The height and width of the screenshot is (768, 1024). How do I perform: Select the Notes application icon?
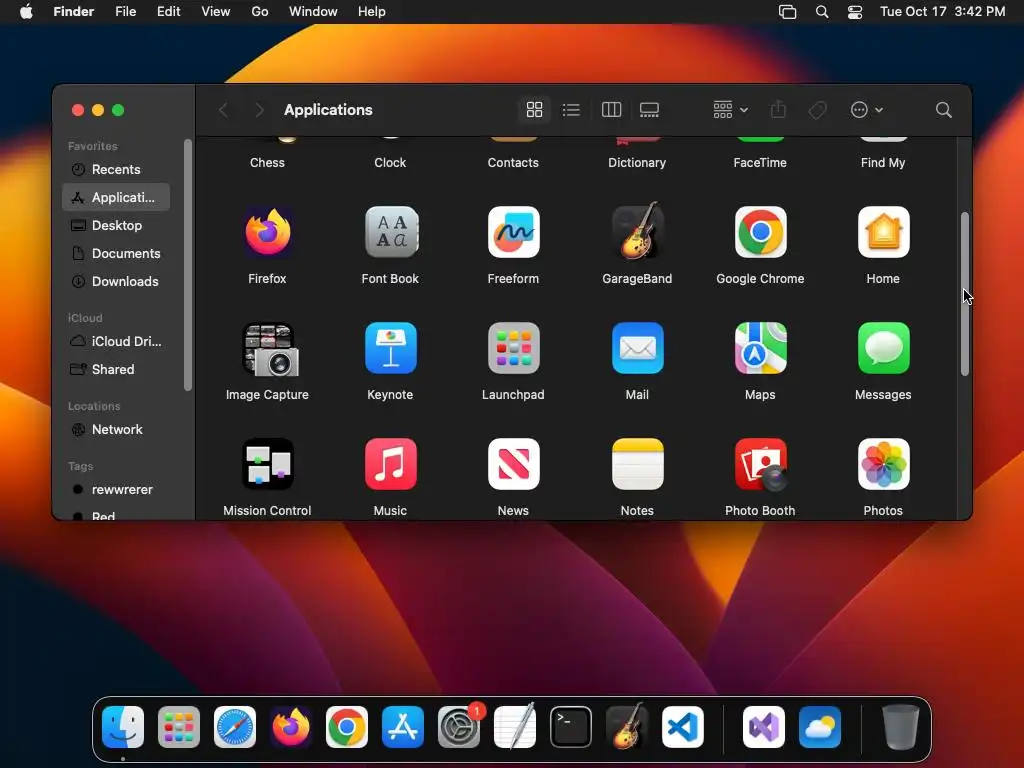[x=637, y=464]
